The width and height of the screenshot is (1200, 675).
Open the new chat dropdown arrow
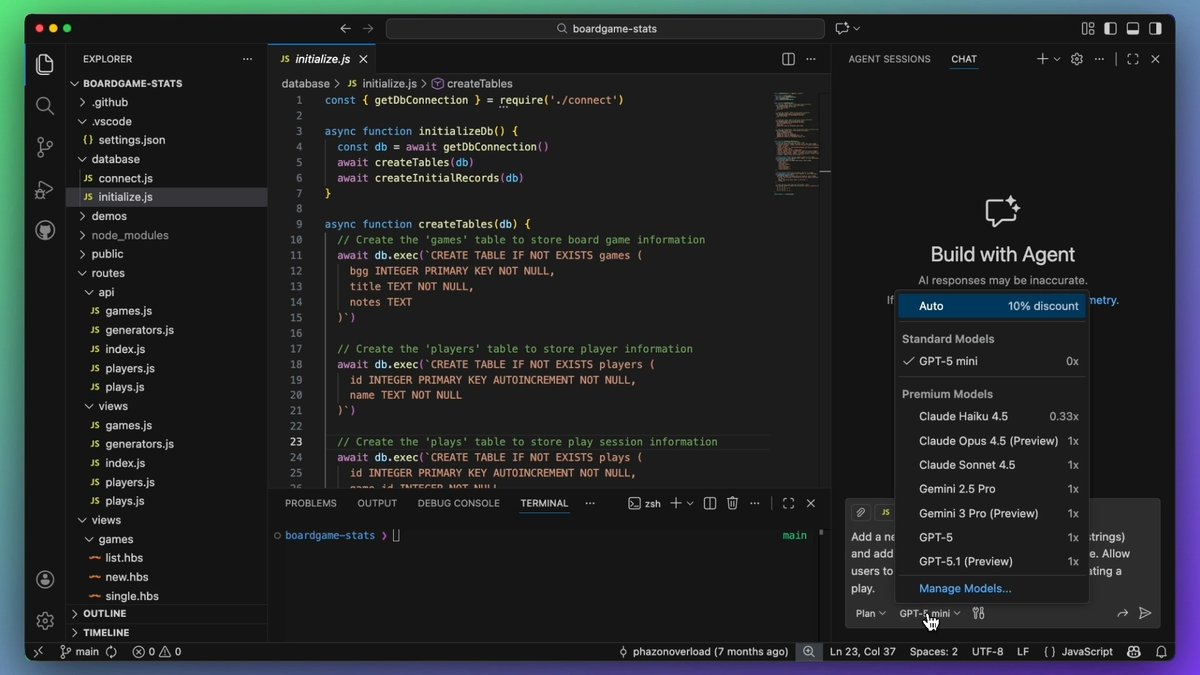(x=1056, y=59)
